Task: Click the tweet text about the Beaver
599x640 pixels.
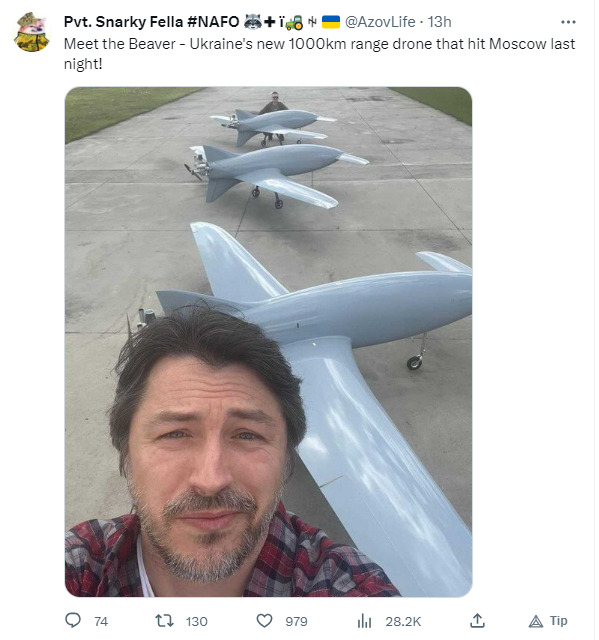Action: pos(319,53)
